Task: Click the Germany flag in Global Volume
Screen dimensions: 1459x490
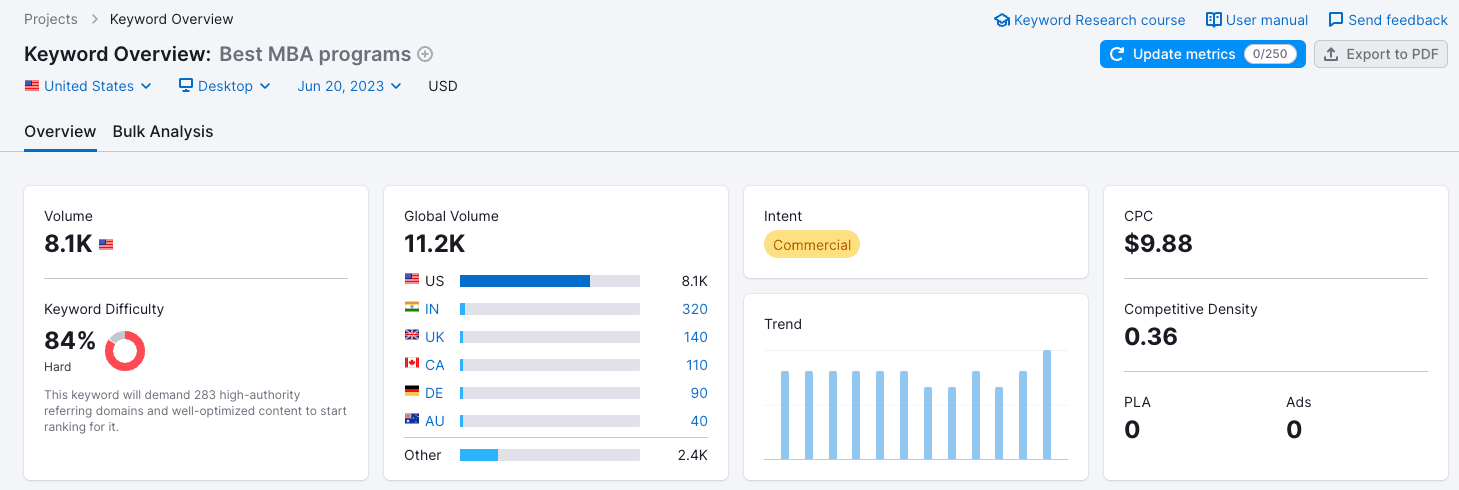Action: 412,392
